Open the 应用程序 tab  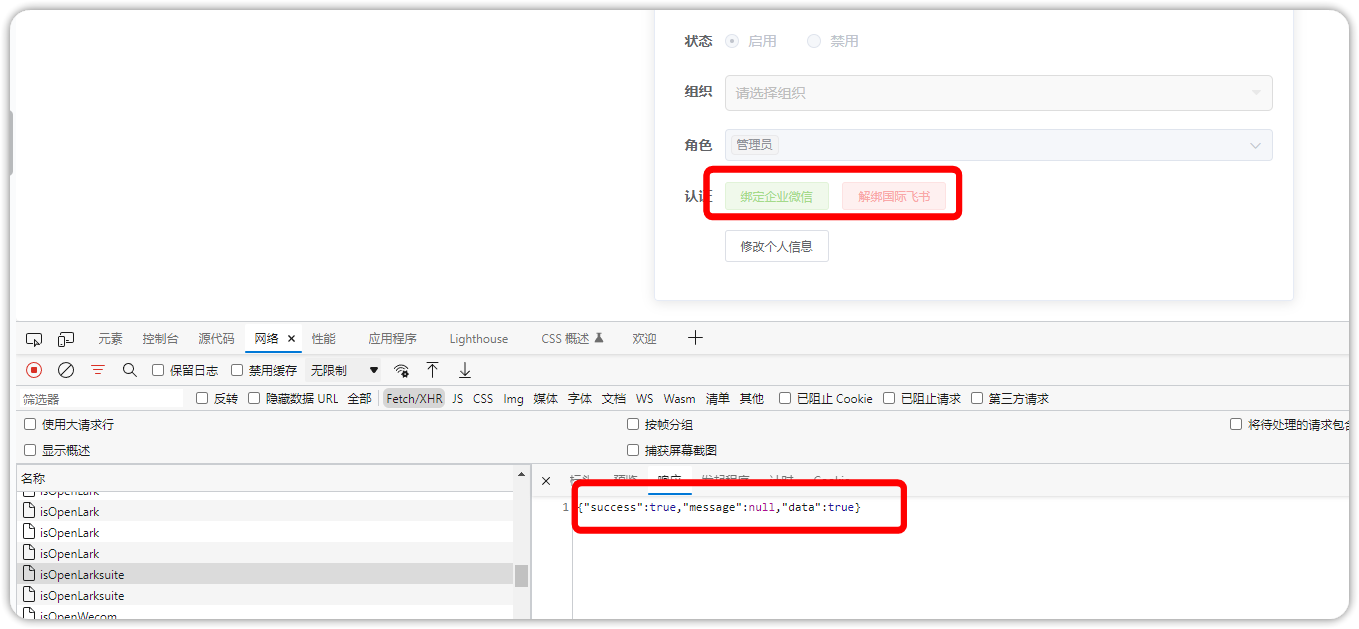(x=392, y=339)
